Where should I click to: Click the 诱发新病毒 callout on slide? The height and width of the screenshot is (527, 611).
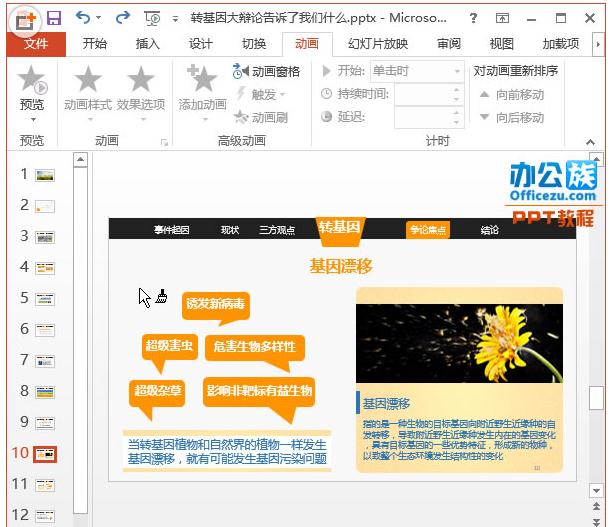click(215, 304)
